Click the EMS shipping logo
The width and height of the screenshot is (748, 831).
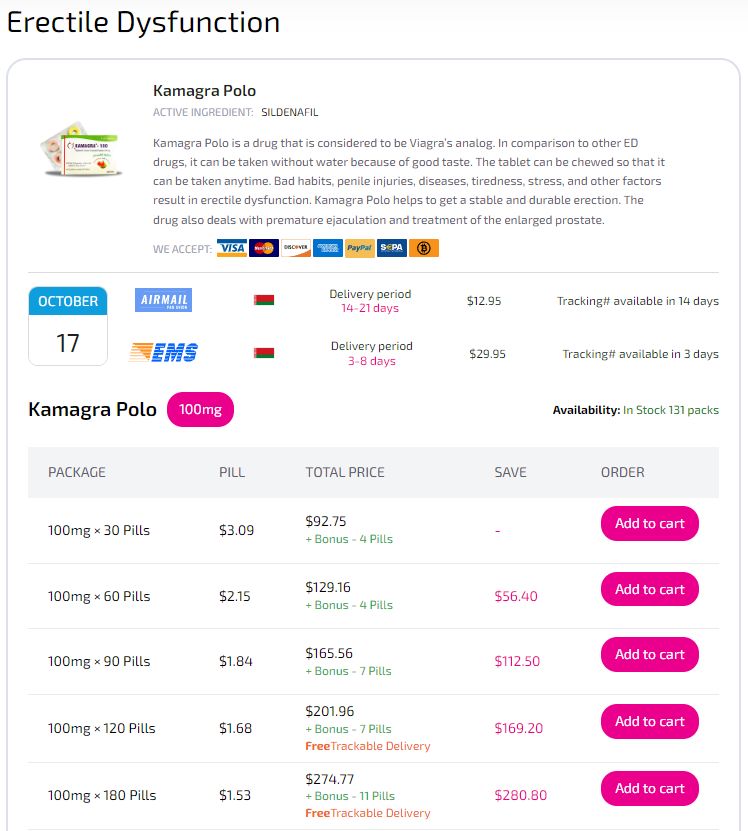click(x=163, y=352)
